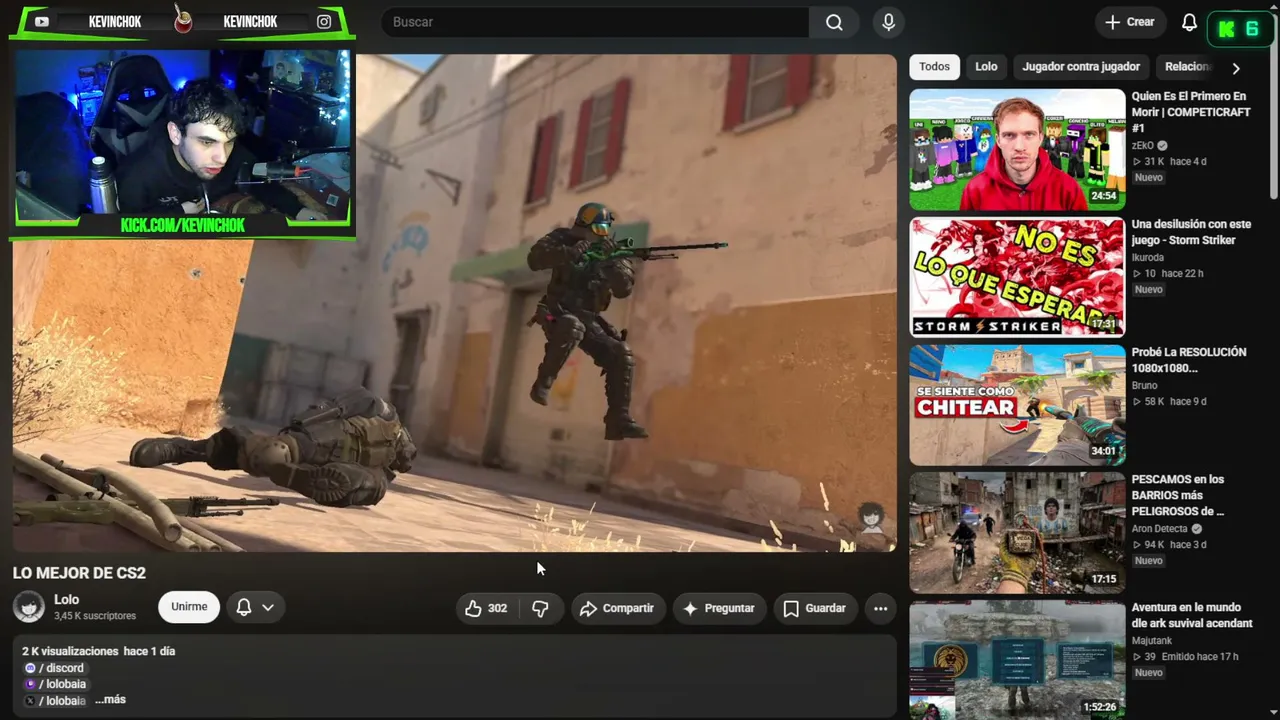Focus the Buscar search field
The height and width of the screenshot is (720, 1280).
[594, 22]
